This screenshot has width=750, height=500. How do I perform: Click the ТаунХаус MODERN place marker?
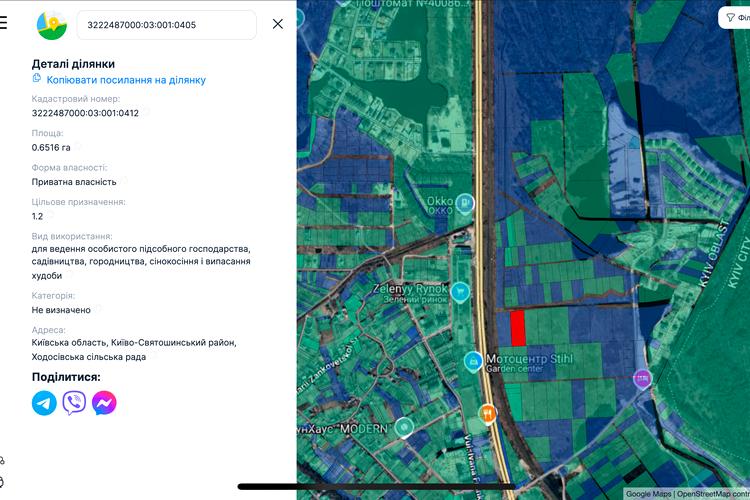coord(404,427)
